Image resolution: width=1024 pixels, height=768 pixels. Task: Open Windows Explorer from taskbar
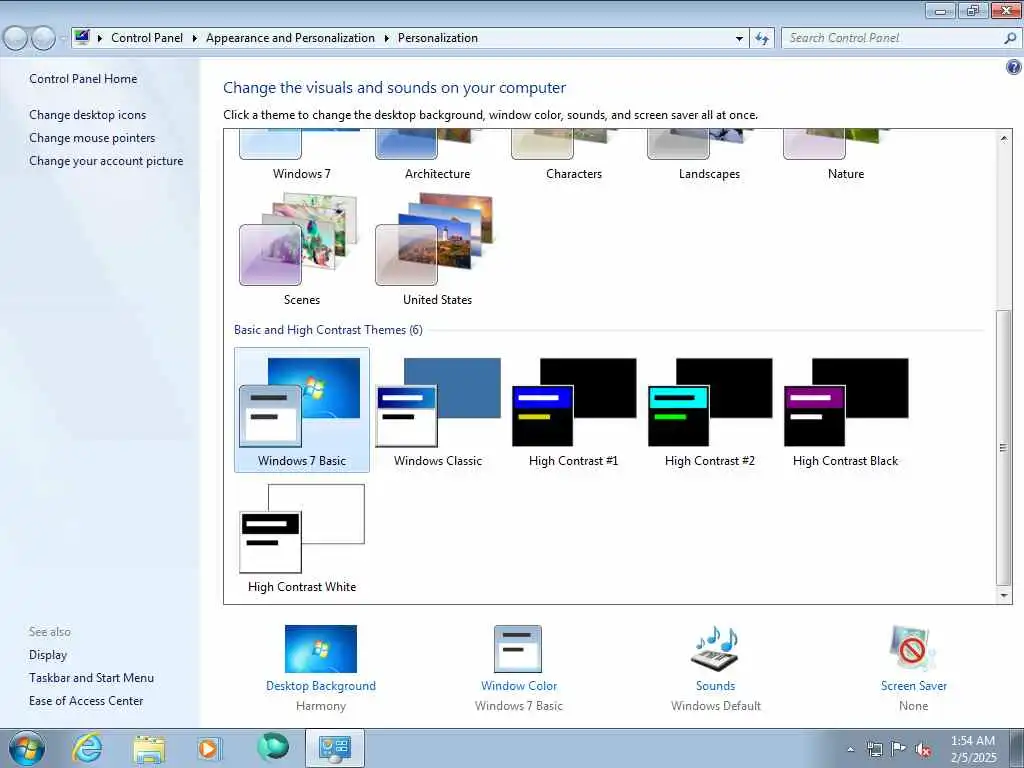(149, 748)
